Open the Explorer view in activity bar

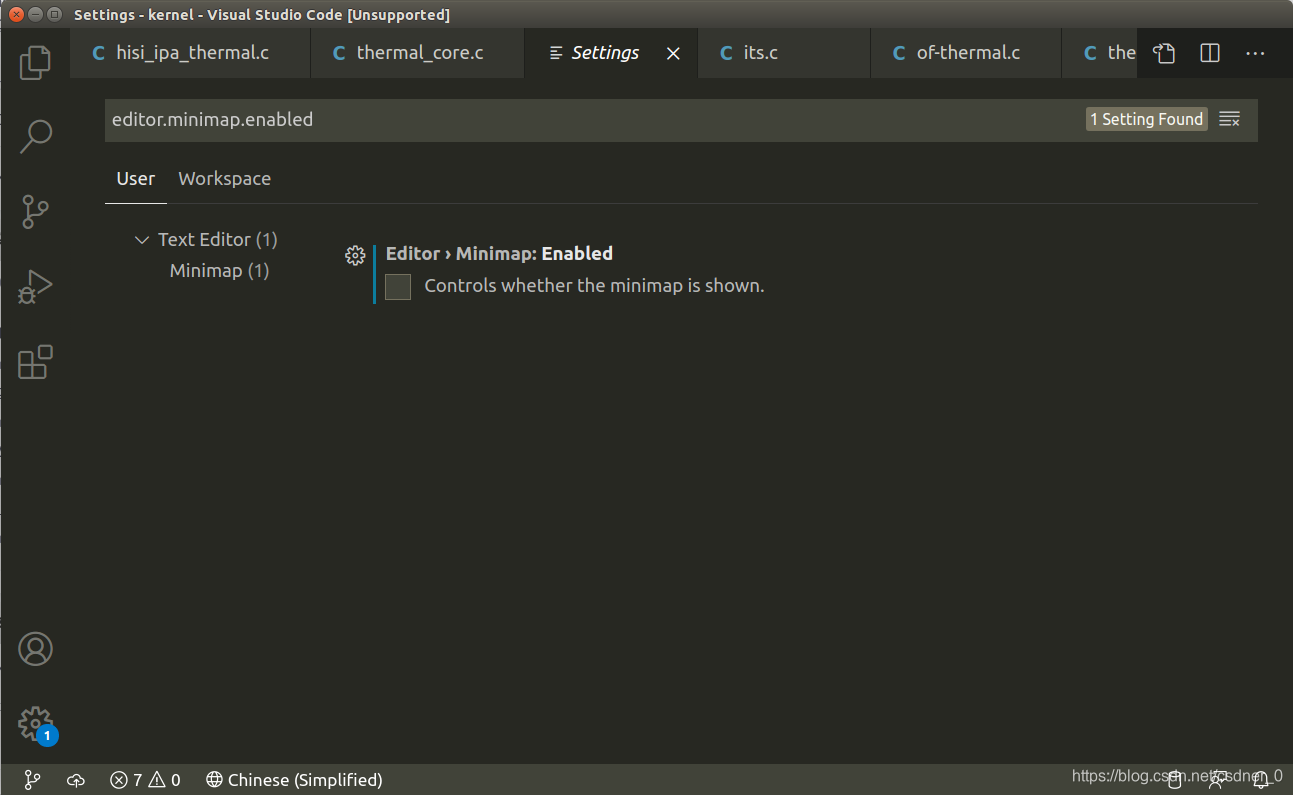35,62
